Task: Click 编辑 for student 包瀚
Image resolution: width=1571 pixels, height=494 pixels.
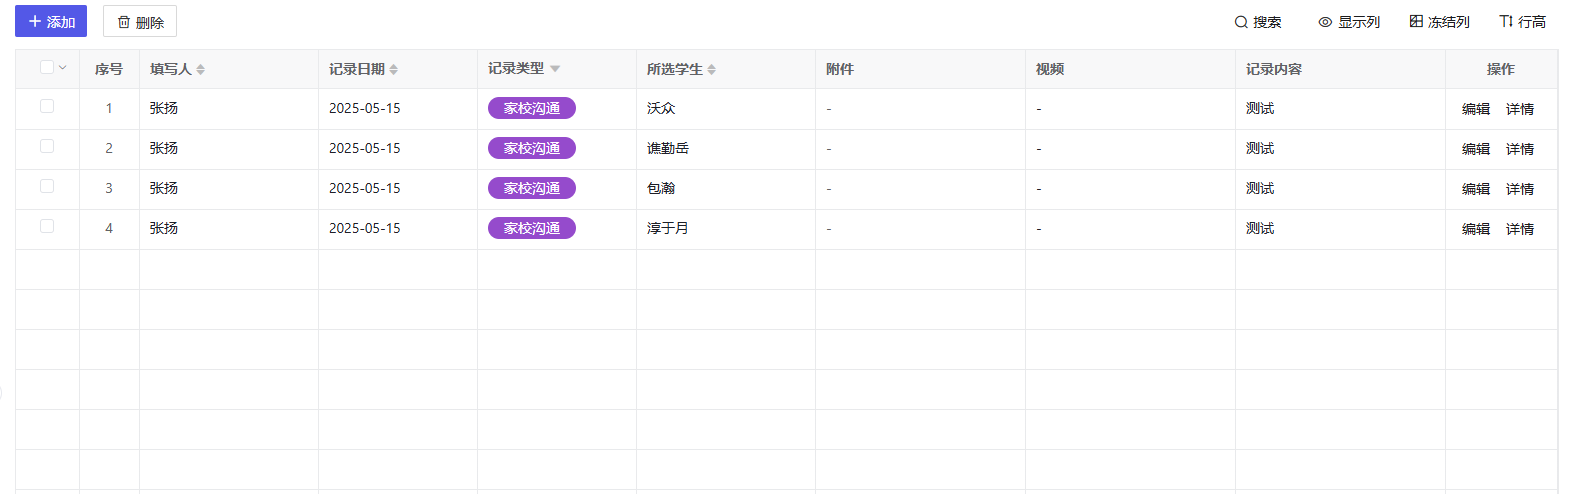Action: 1476,189
